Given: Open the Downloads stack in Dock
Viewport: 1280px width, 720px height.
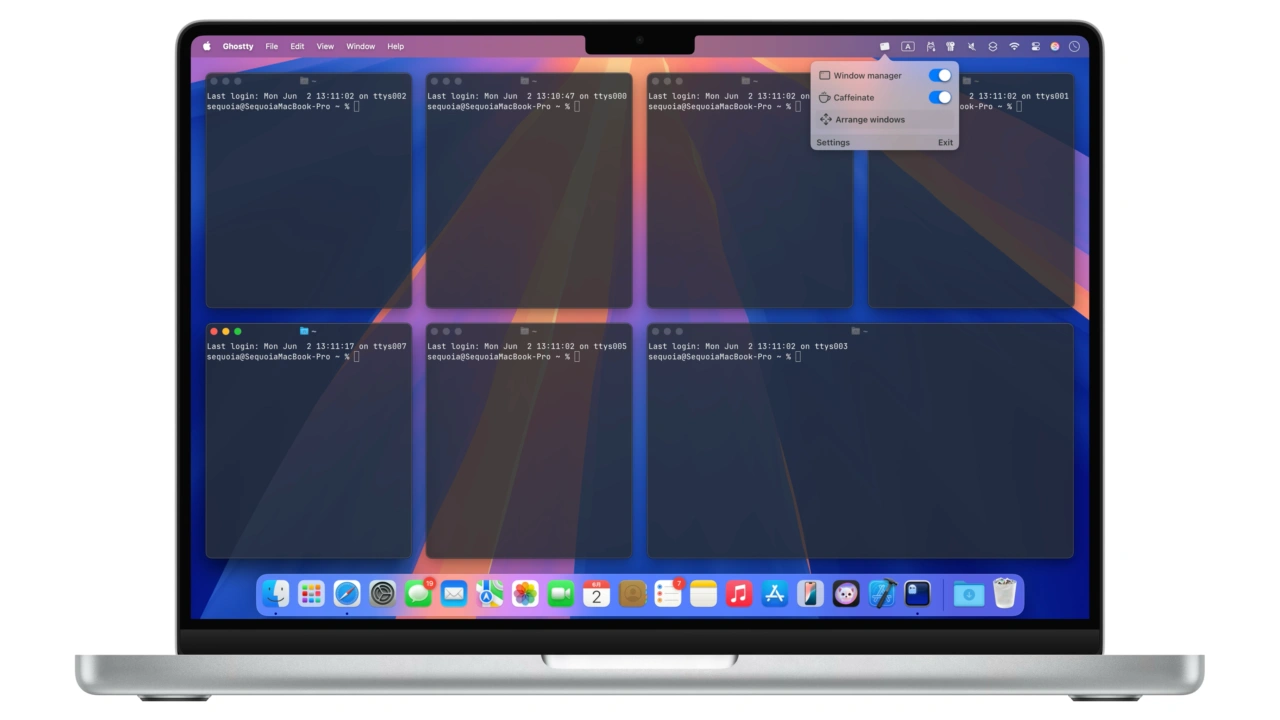Looking at the screenshot, I should coord(968,594).
